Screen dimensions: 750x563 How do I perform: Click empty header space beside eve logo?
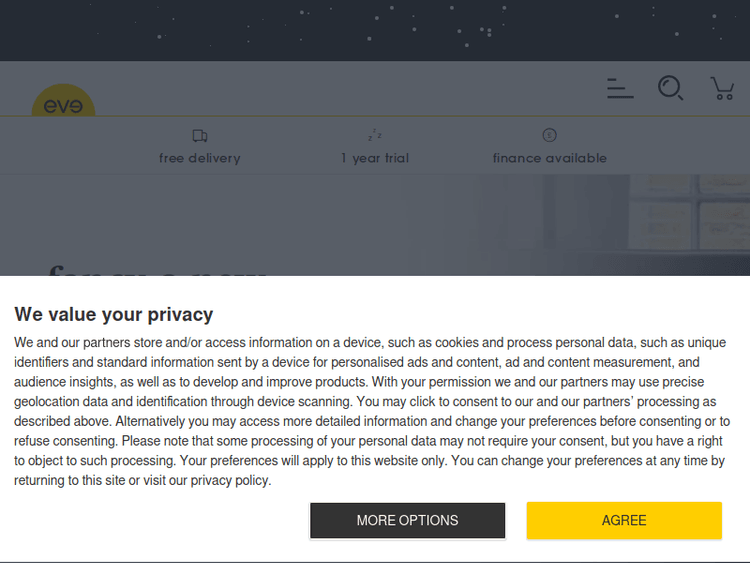click(350, 90)
